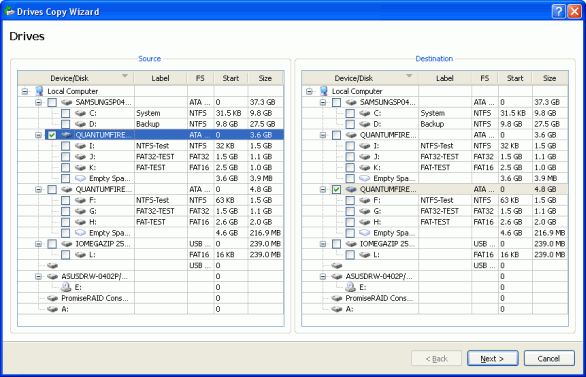586x377 pixels.
Task: Collapse IOMEGAZIP node in Source tree
Action: click(38, 244)
